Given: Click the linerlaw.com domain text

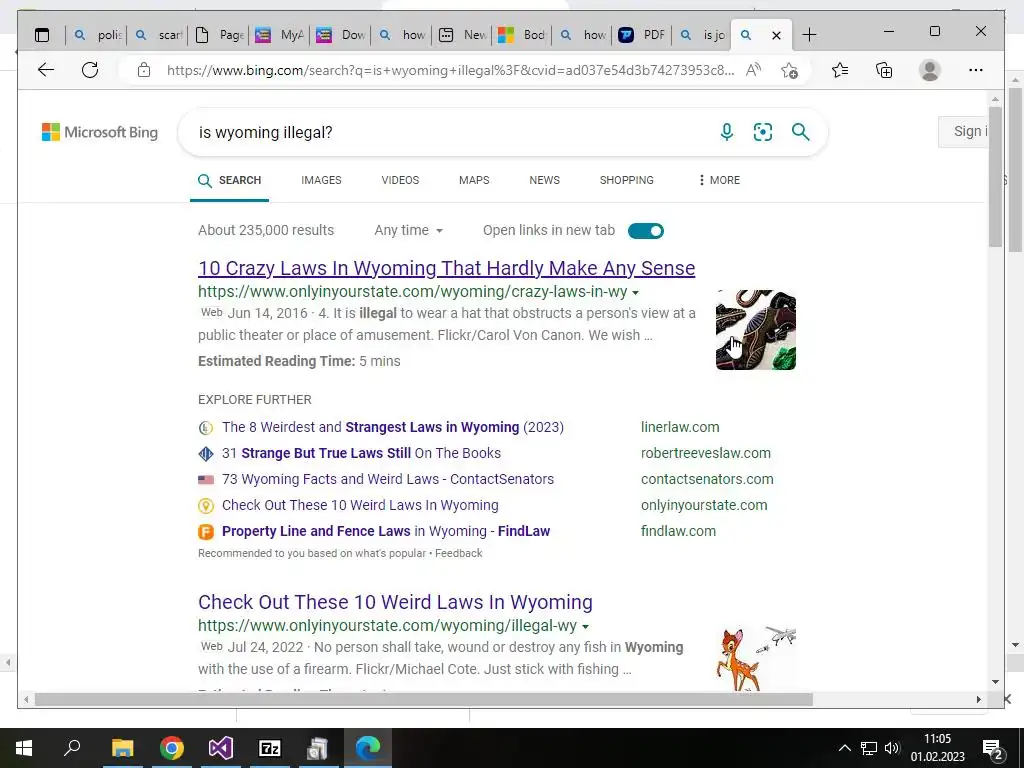Looking at the screenshot, I should 680,427.
